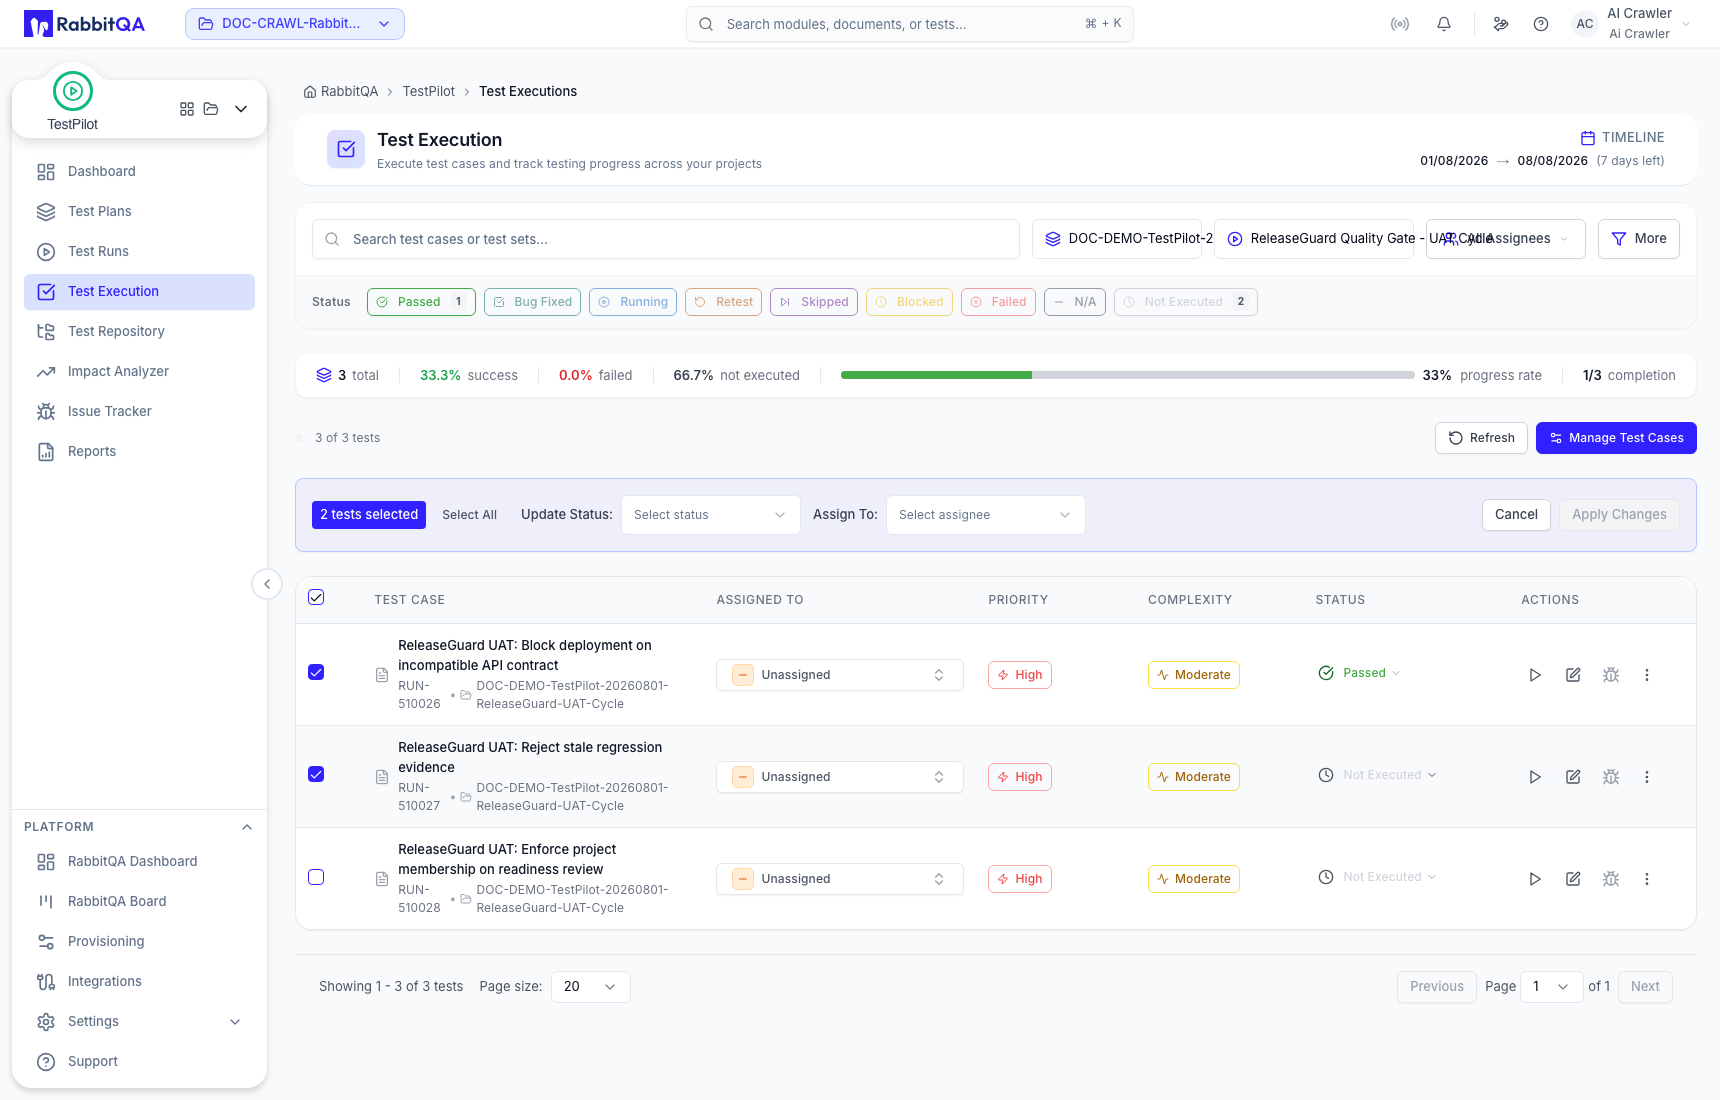Edit test RUN-510027 pencil icon

pyautogui.click(x=1573, y=777)
